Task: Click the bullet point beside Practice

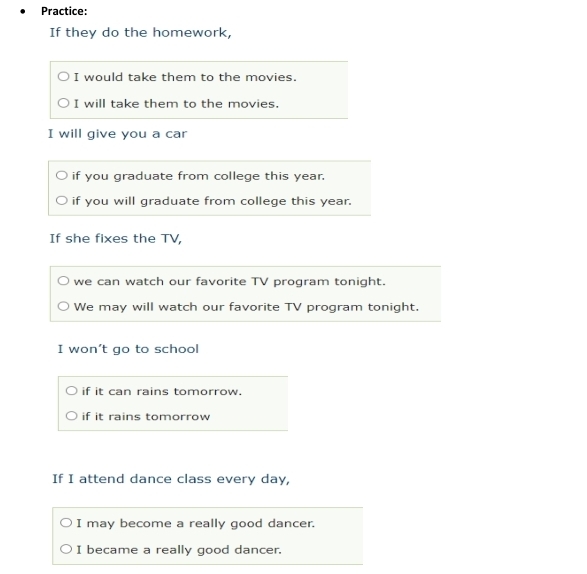Action: (23, 12)
